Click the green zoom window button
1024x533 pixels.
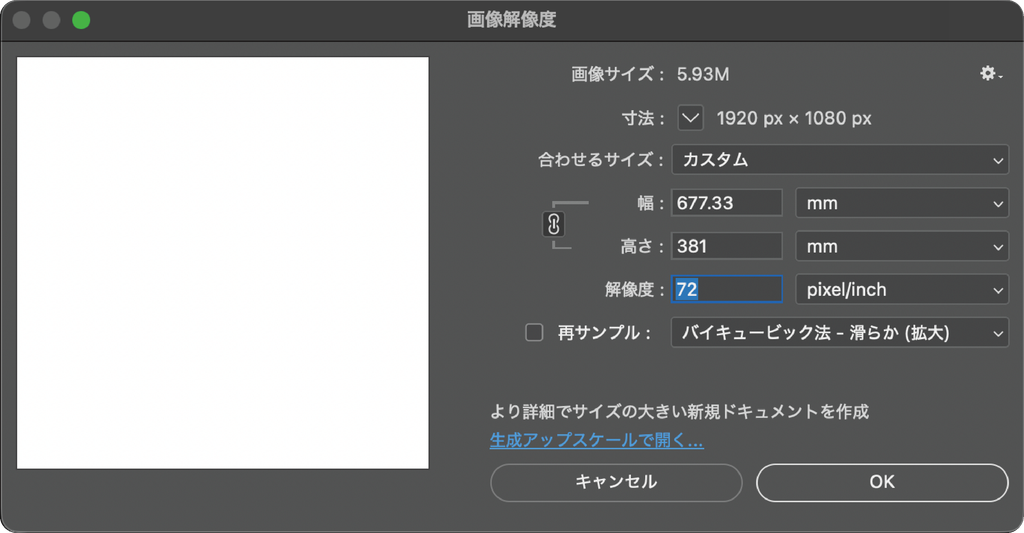[81, 20]
